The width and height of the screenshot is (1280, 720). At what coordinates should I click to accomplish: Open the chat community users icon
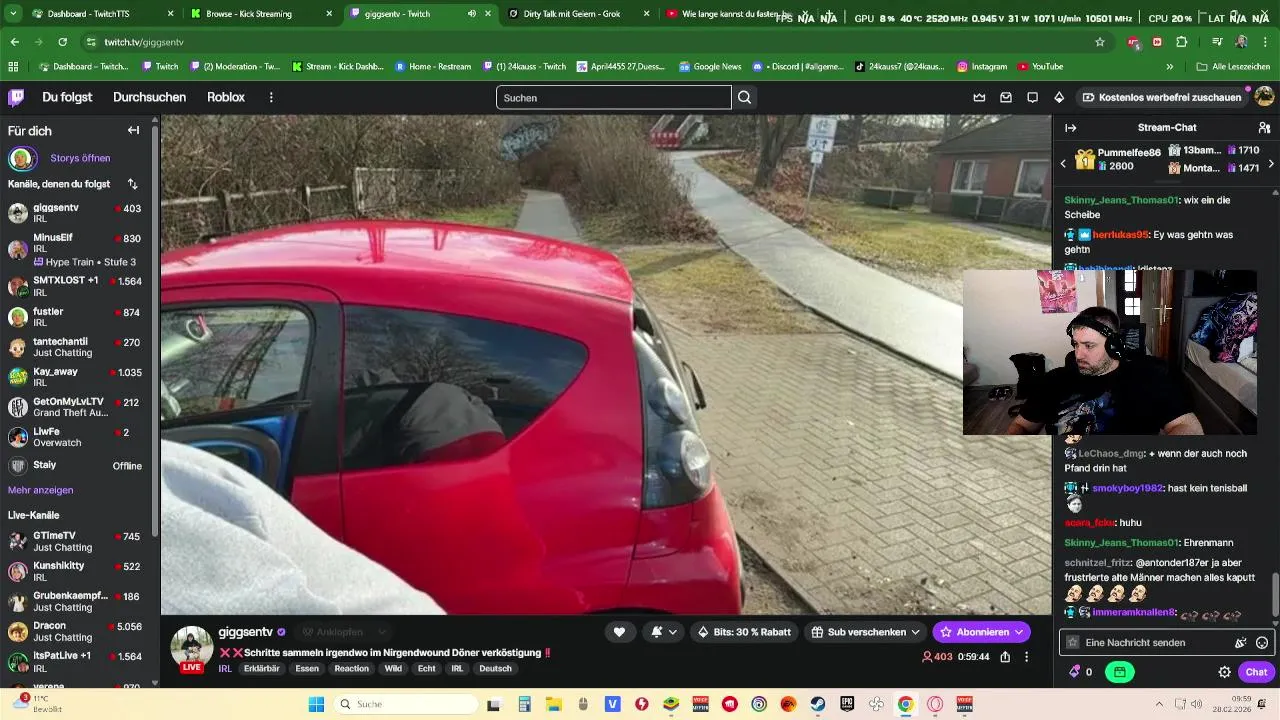[x=1264, y=127]
